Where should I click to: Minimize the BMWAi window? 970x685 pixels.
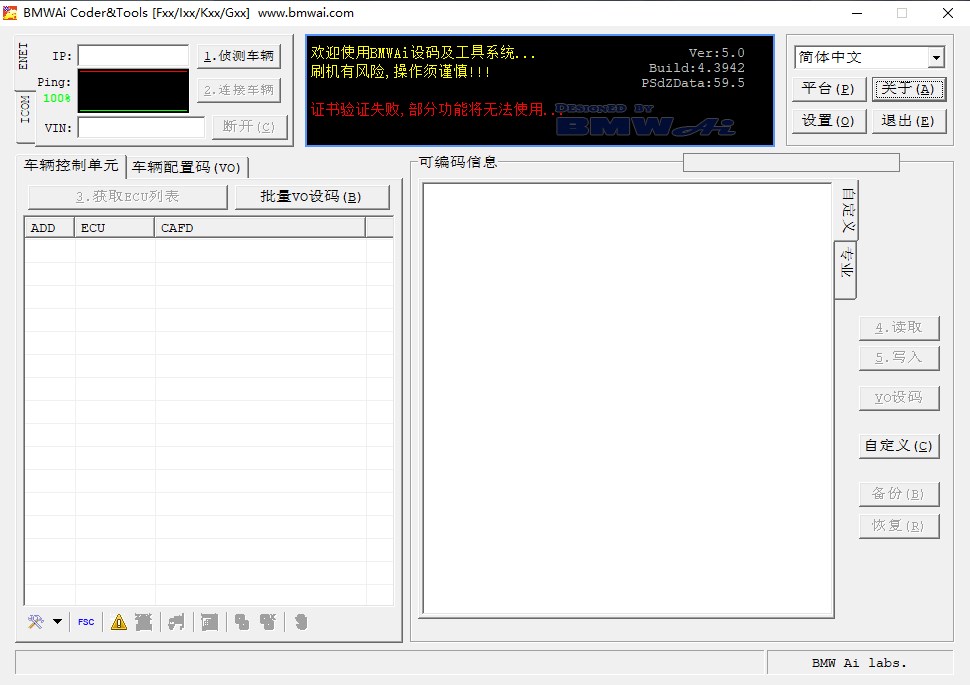(857, 13)
